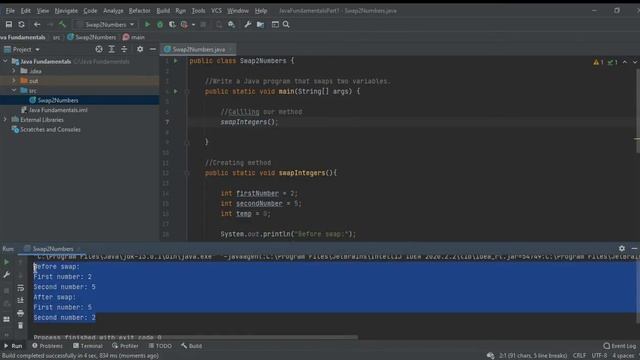This screenshot has height=360, width=640.
Task: Hide the Run panel with minus icon
Action: tap(634, 248)
